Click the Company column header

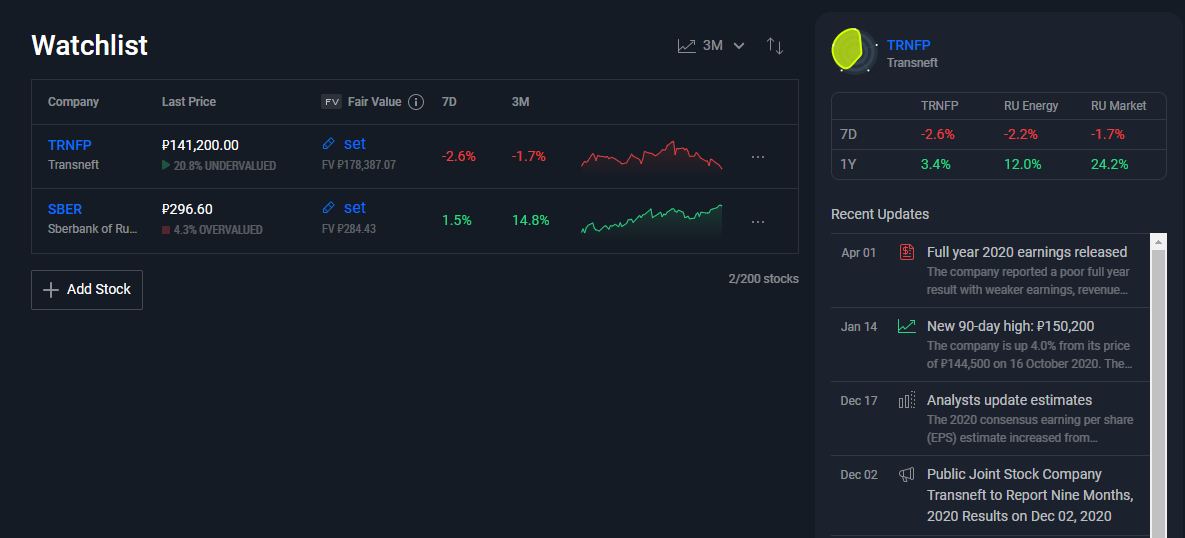pos(73,102)
